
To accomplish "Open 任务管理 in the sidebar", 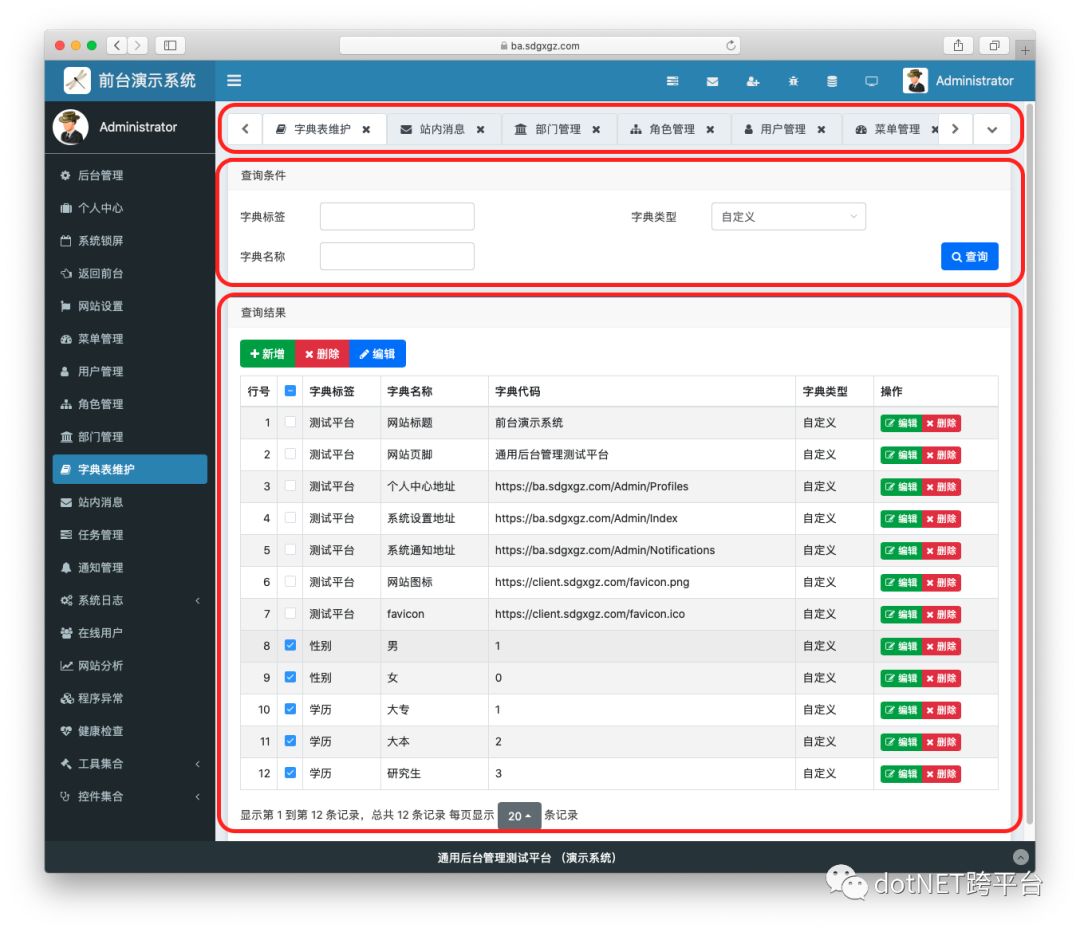I will (x=100, y=535).
